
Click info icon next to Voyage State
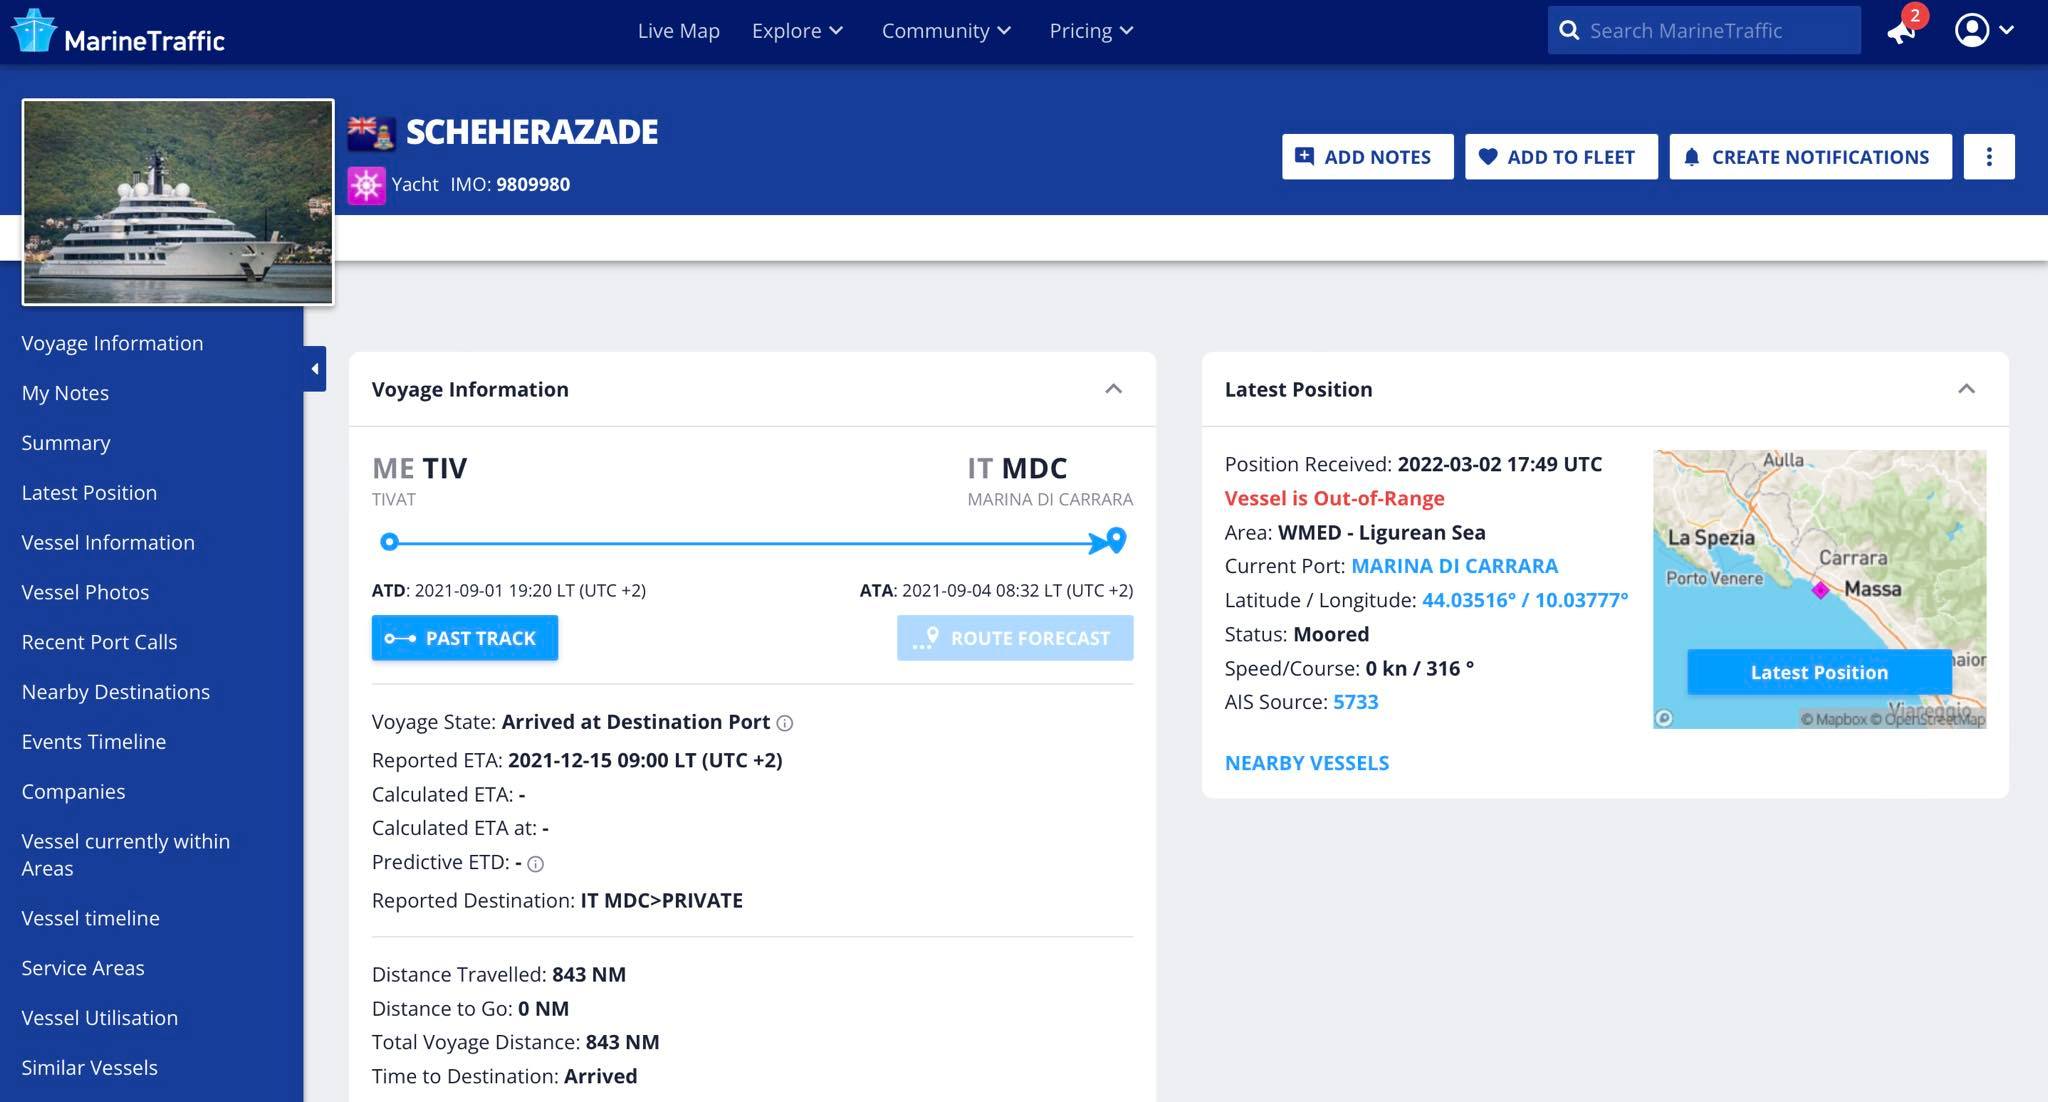click(x=785, y=723)
